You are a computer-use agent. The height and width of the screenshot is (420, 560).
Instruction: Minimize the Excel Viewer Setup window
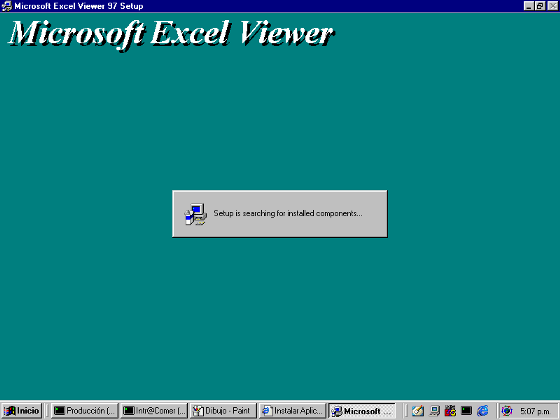529,6
